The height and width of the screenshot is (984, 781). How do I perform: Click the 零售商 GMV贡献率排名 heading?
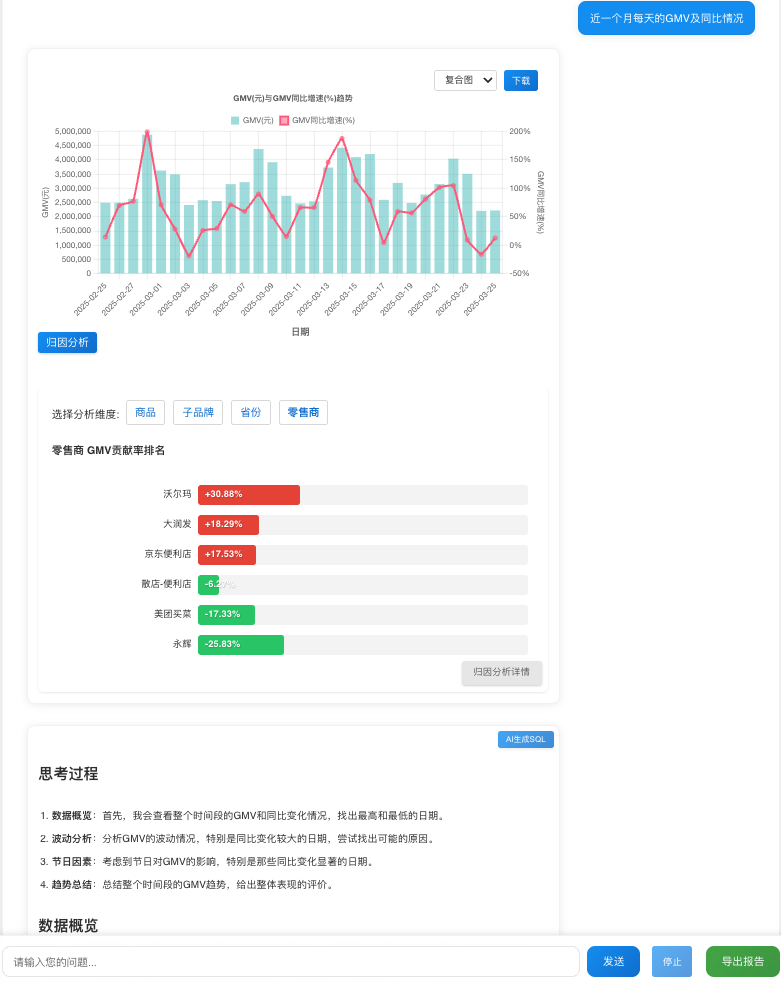click(109, 451)
